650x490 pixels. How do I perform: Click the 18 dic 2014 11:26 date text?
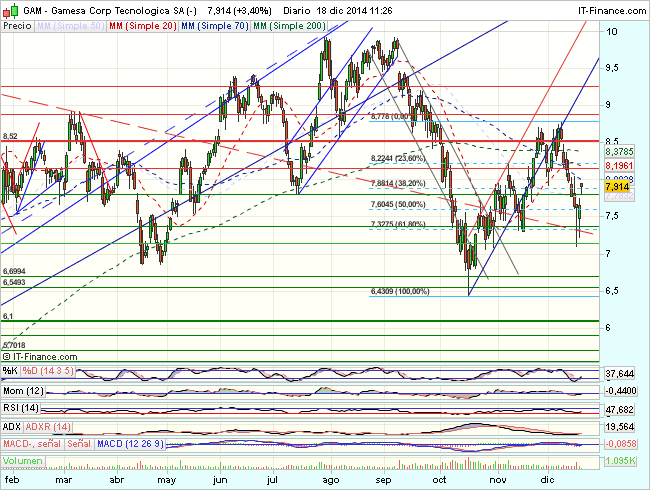click(354, 11)
